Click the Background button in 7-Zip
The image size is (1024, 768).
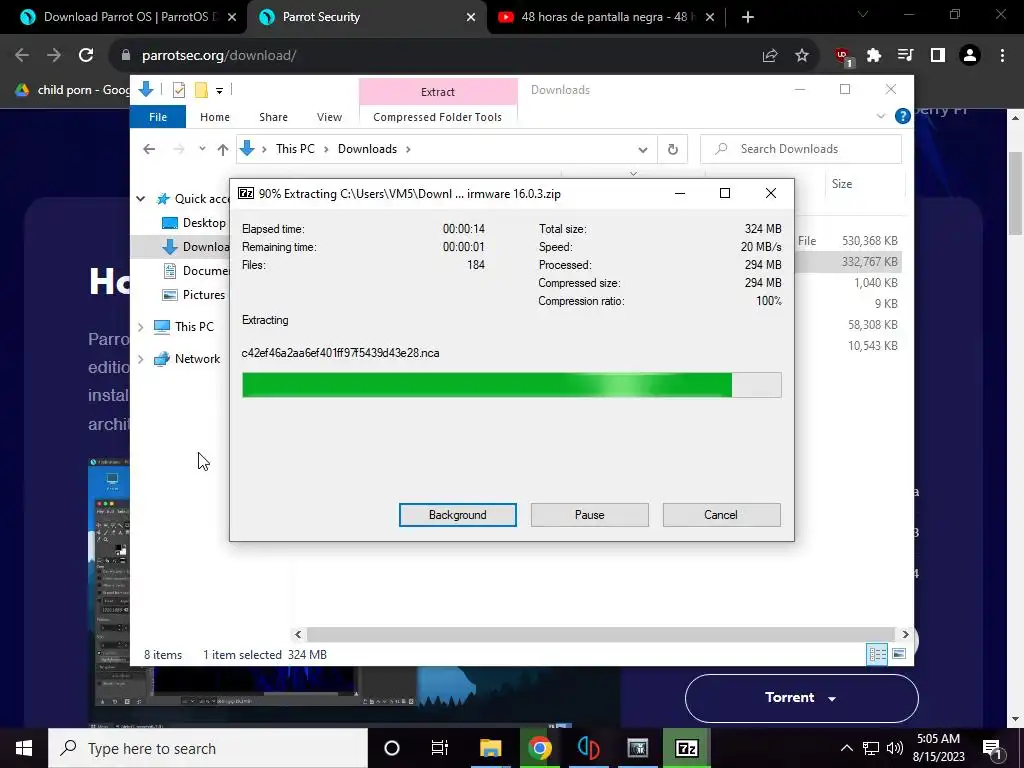tap(458, 515)
